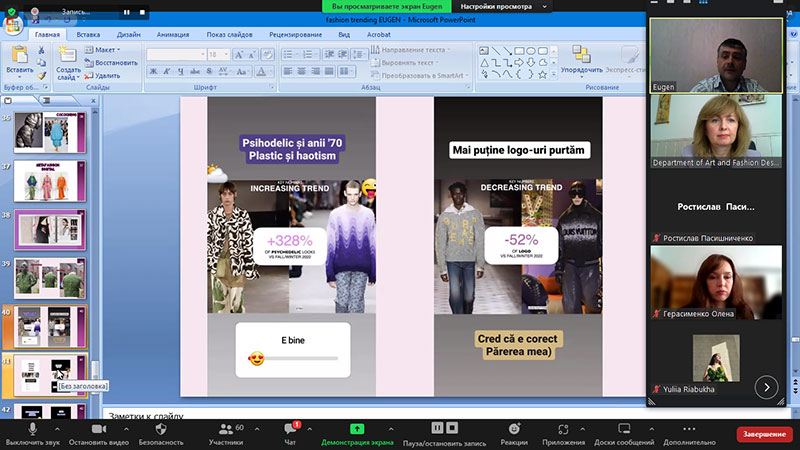Image resolution: width=800 pixels, height=450 pixels.
Task: Click the Вставить paste button
Action: click(19, 62)
